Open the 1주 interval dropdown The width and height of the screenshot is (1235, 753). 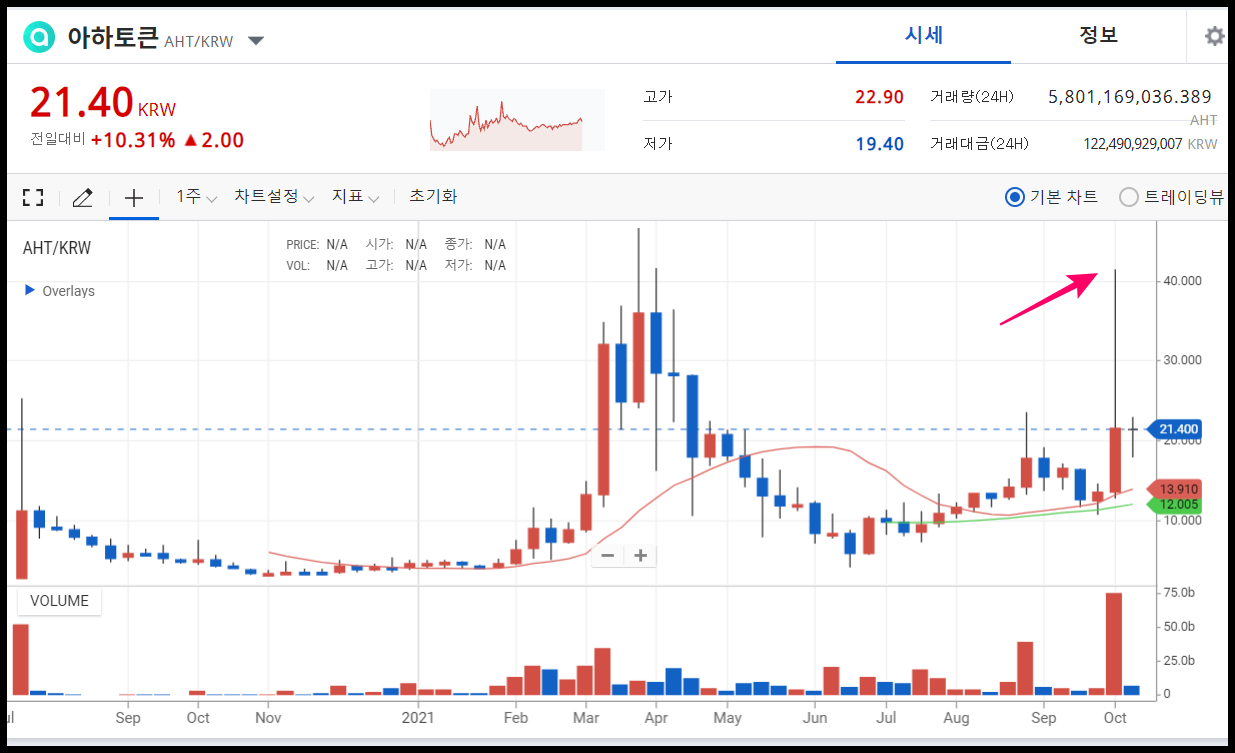tap(197, 197)
